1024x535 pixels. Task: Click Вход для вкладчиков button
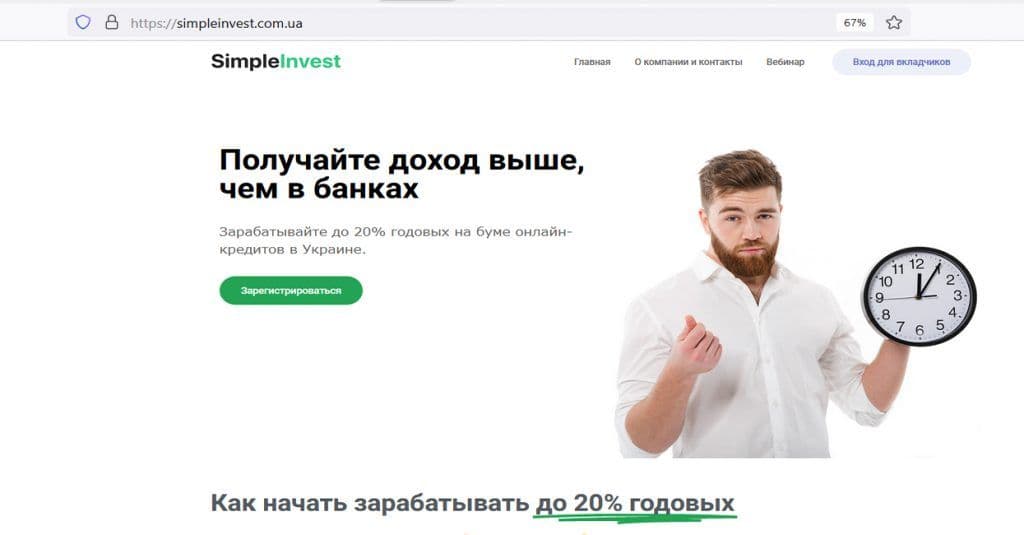click(901, 62)
